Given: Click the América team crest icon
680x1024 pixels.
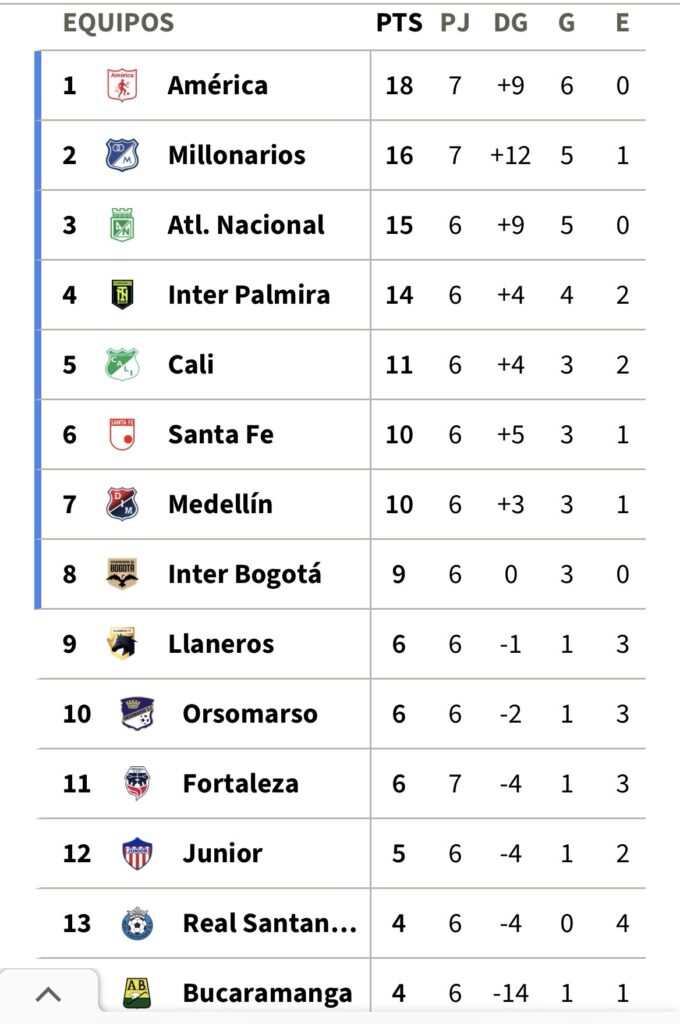Looking at the screenshot, I should [122, 85].
